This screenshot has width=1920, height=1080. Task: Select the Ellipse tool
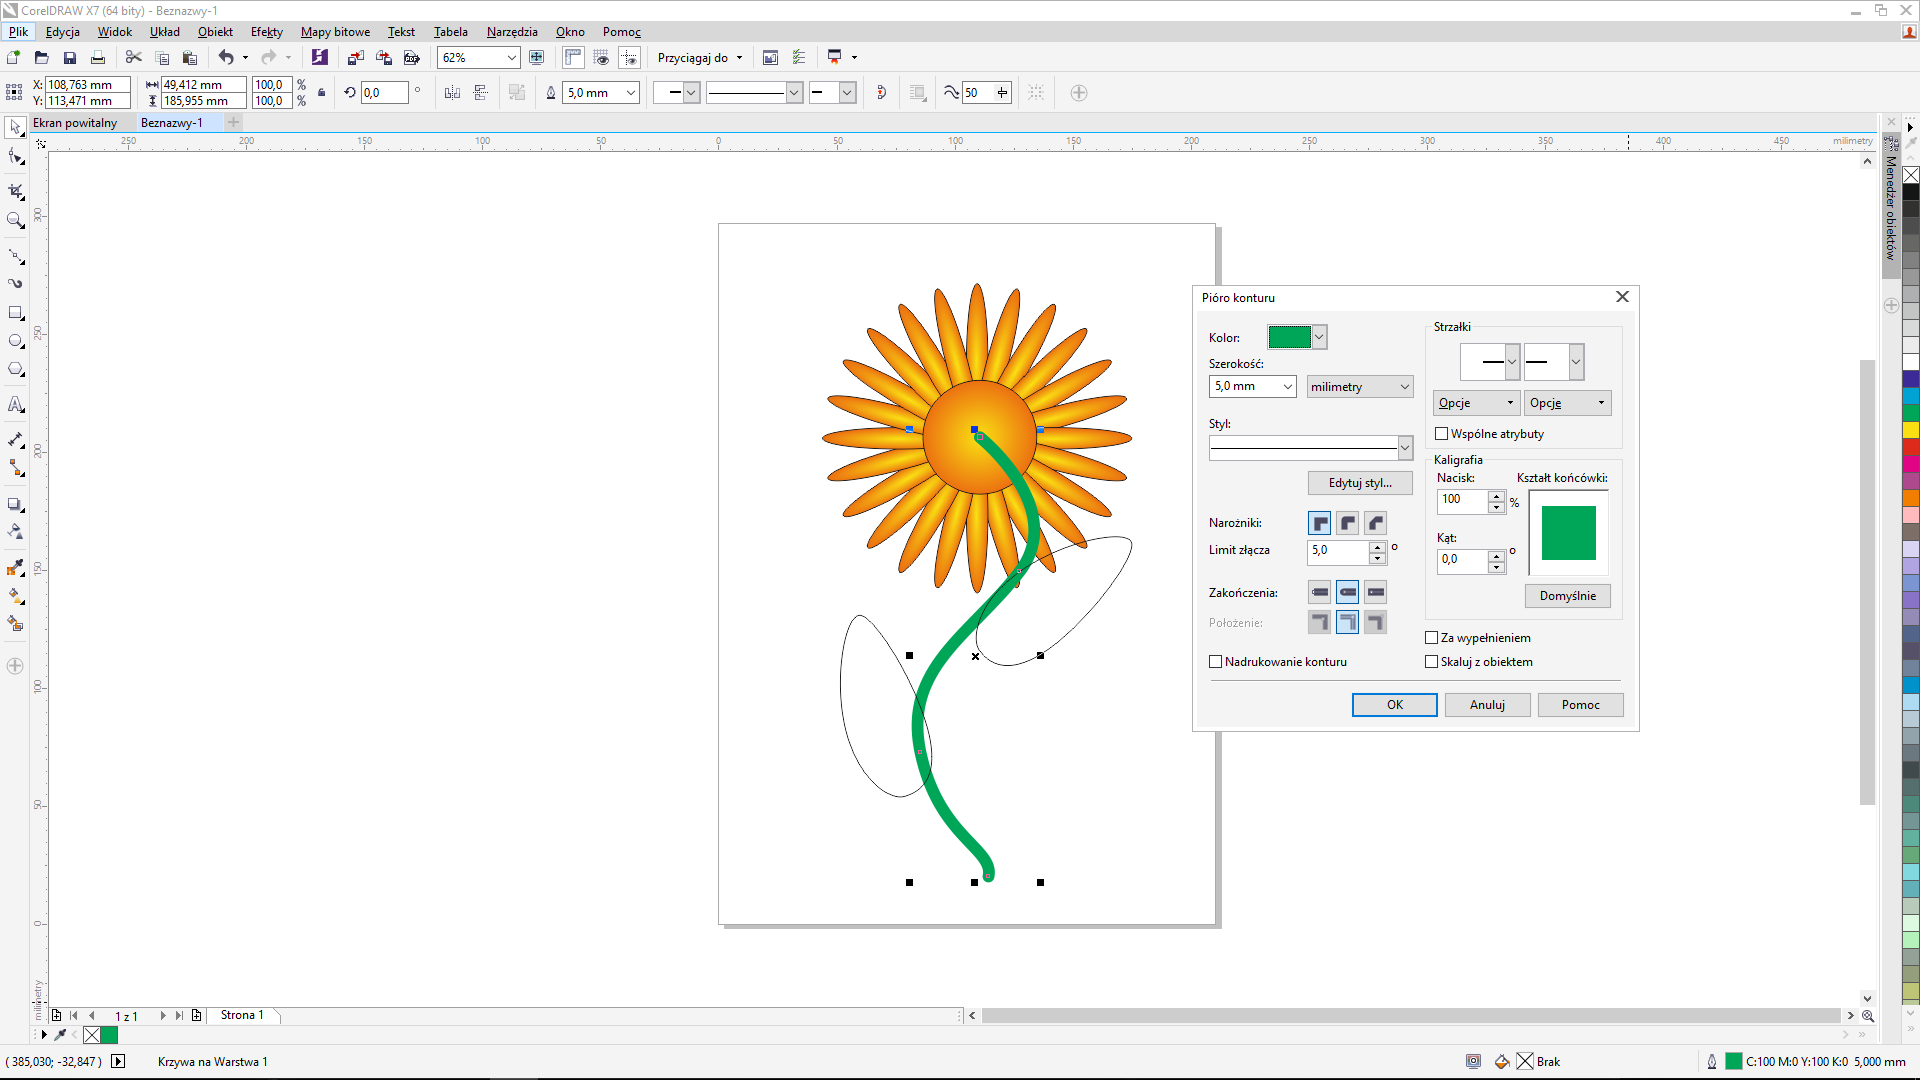(16, 341)
